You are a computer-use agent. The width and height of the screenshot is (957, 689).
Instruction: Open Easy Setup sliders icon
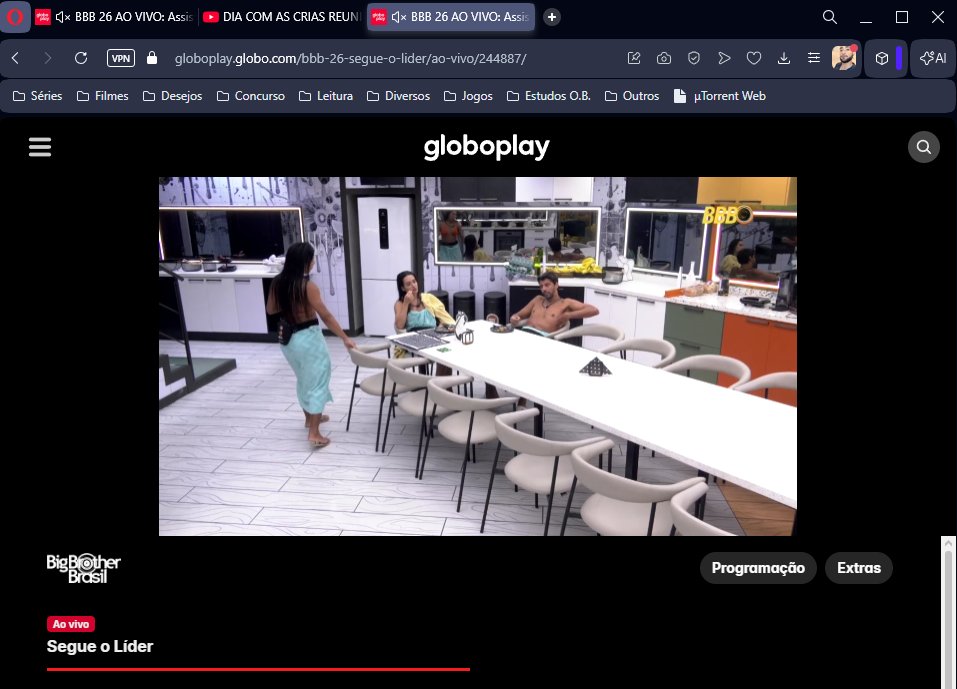pyautogui.click(x=814, y=58)
